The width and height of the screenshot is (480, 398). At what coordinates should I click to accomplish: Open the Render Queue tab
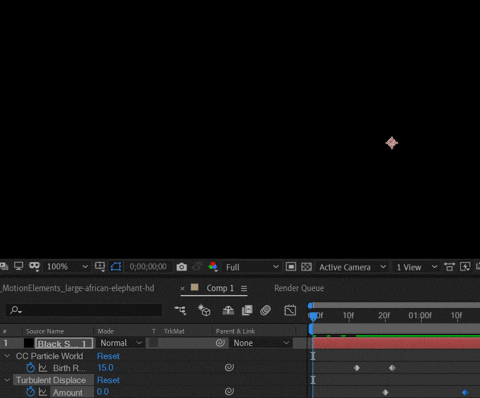299,288
